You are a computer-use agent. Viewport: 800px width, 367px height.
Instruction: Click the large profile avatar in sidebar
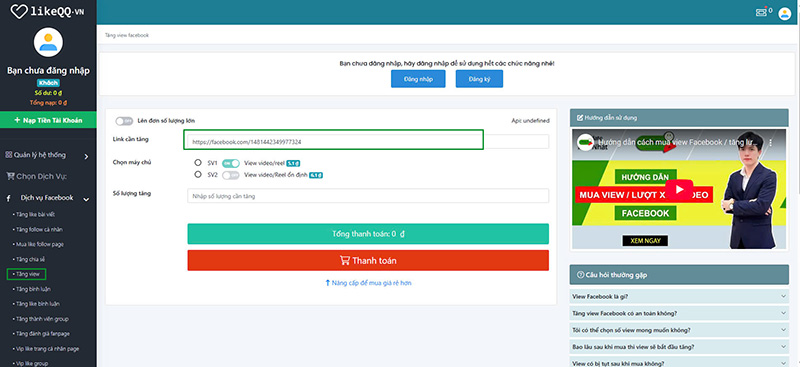pos(48,42)
